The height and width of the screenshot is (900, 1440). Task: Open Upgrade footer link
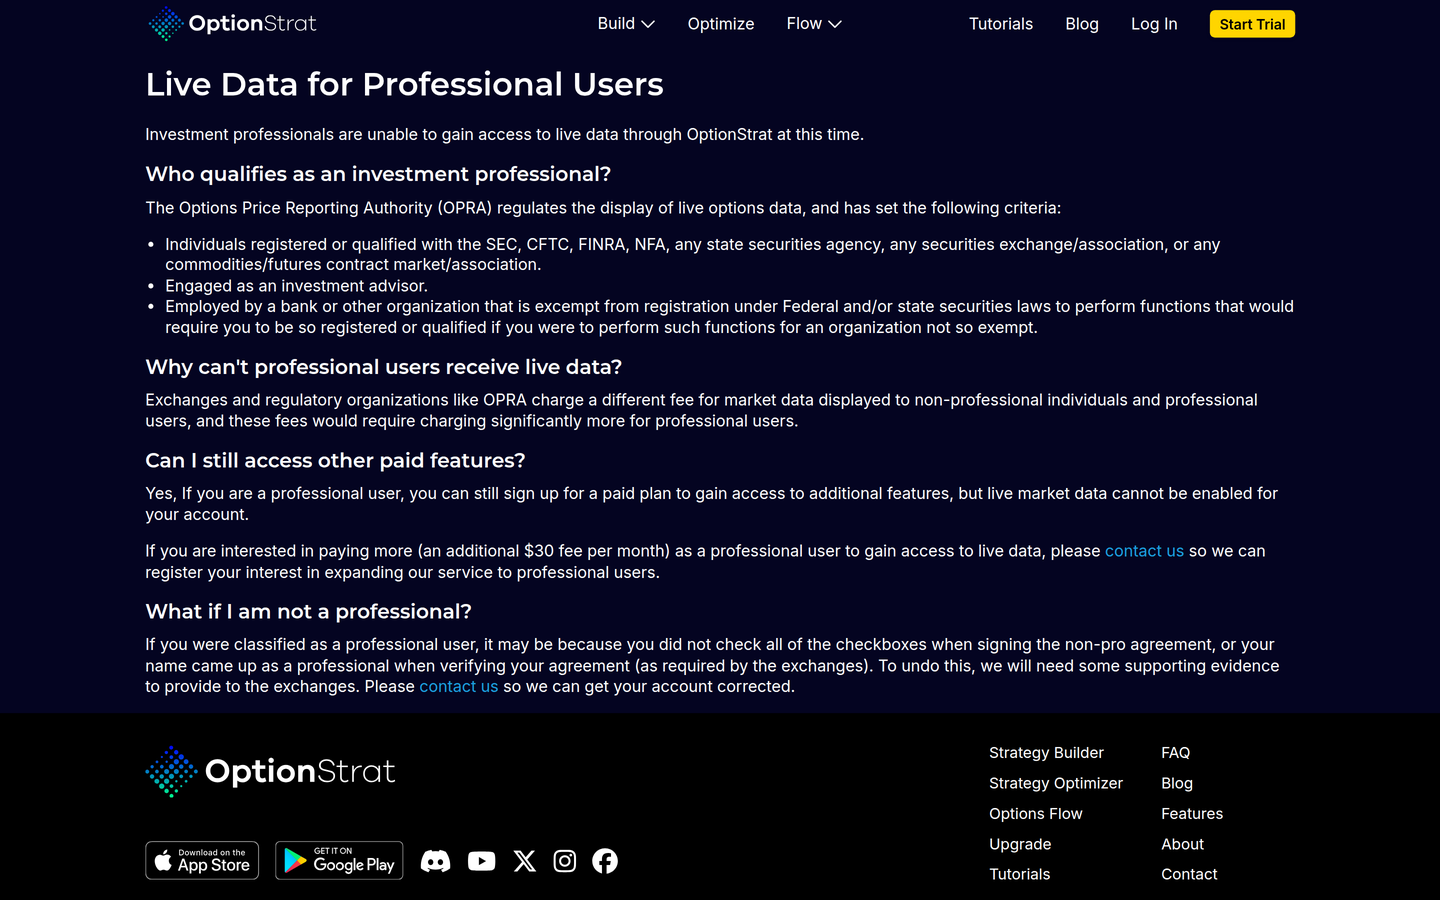coord(1020,844)
